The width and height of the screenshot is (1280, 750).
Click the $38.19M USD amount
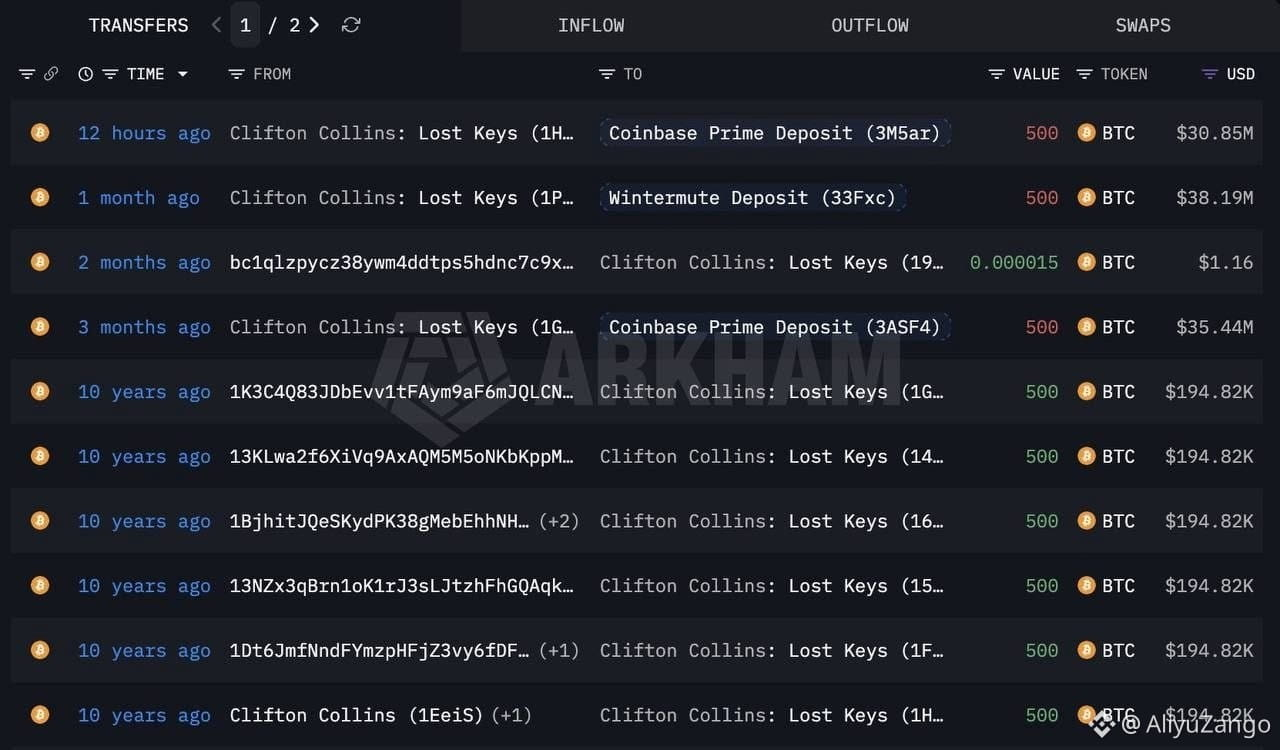point(1215,198)
